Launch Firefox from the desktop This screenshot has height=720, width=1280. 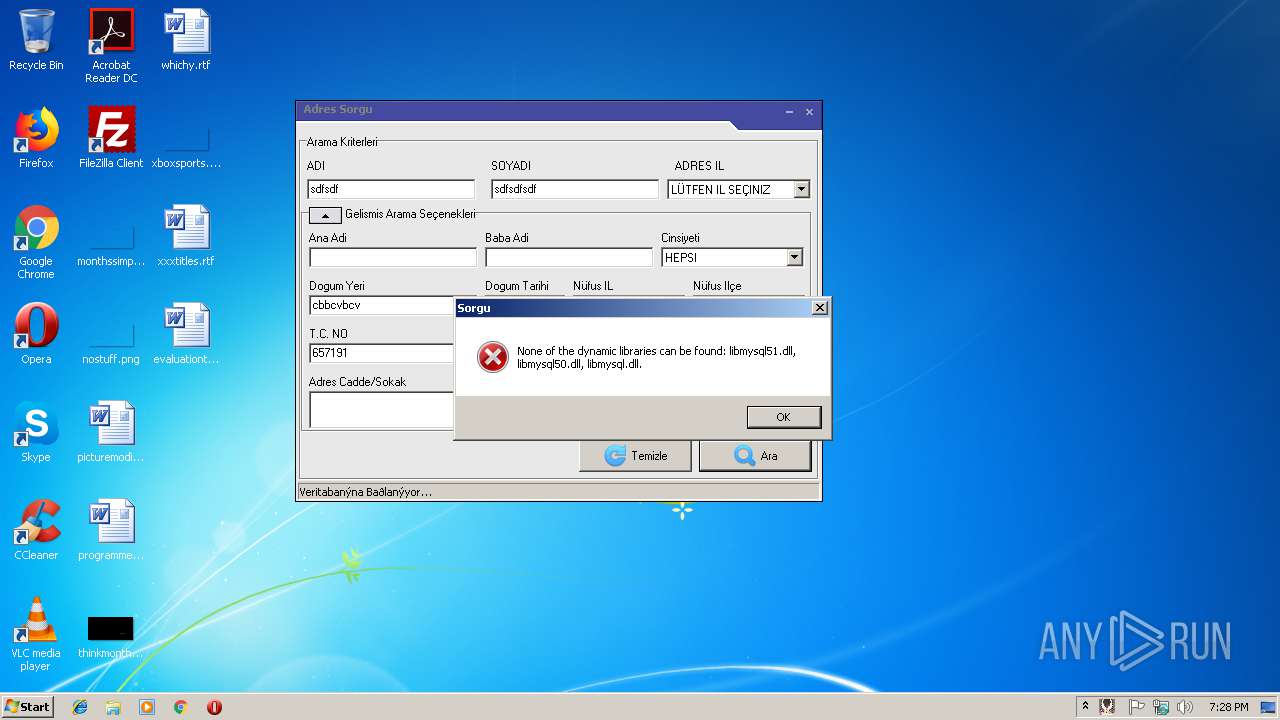coord(36,138)
